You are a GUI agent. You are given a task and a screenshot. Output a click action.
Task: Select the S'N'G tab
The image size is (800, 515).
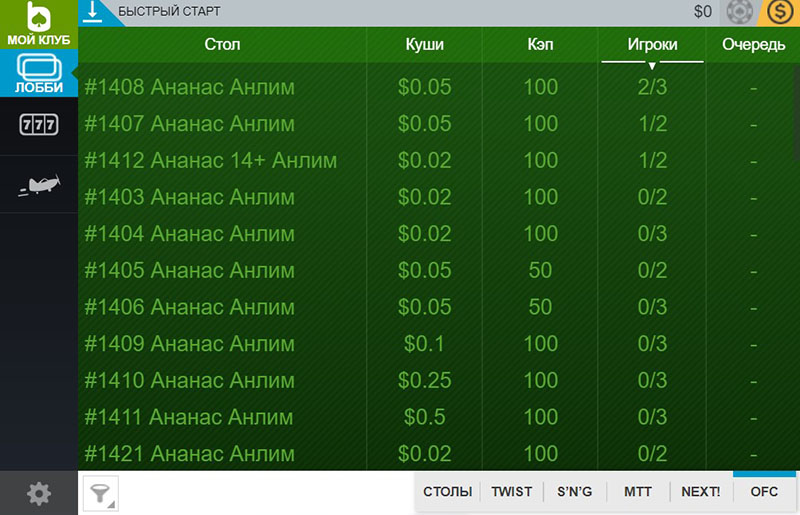tap(575, 492)
